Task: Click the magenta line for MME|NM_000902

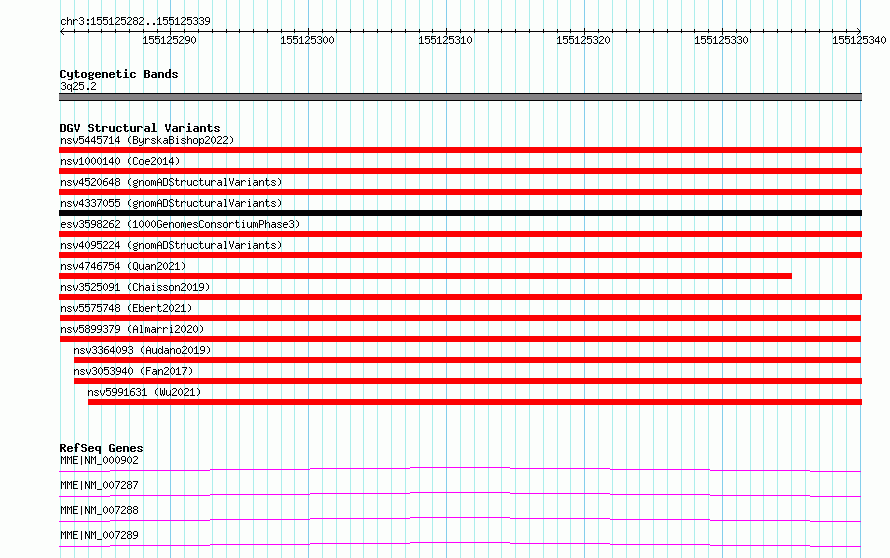Action: point(460,469)
